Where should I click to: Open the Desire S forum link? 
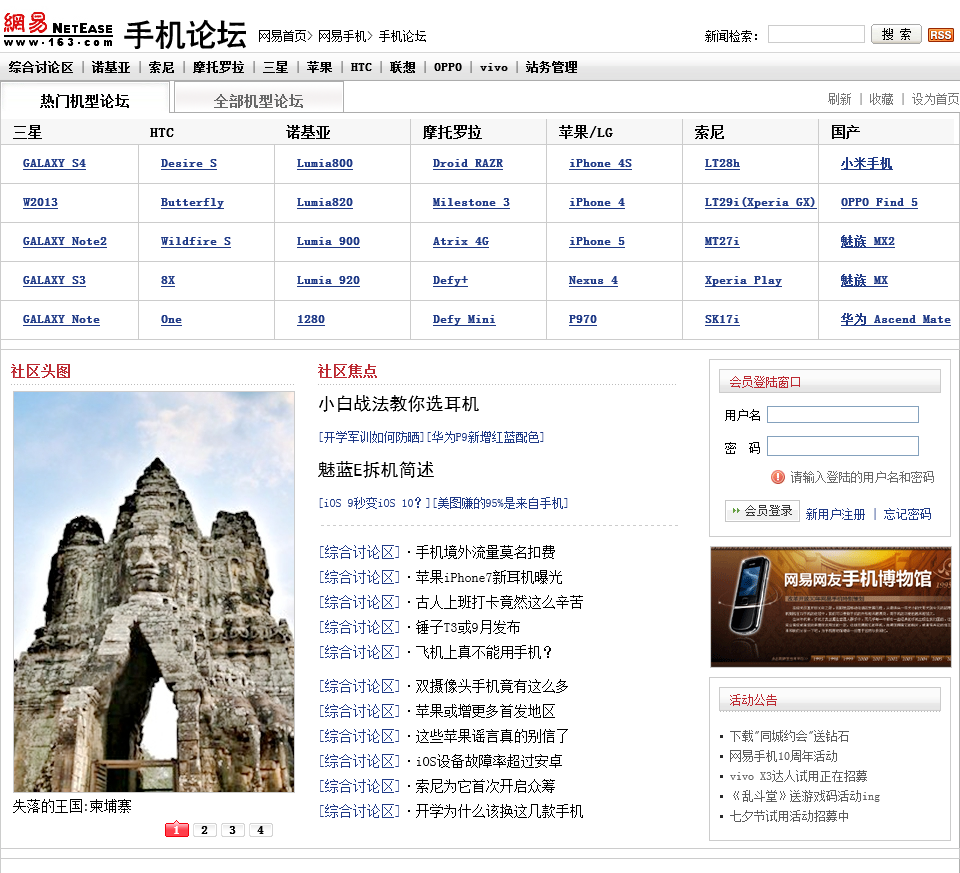point(189,163)
